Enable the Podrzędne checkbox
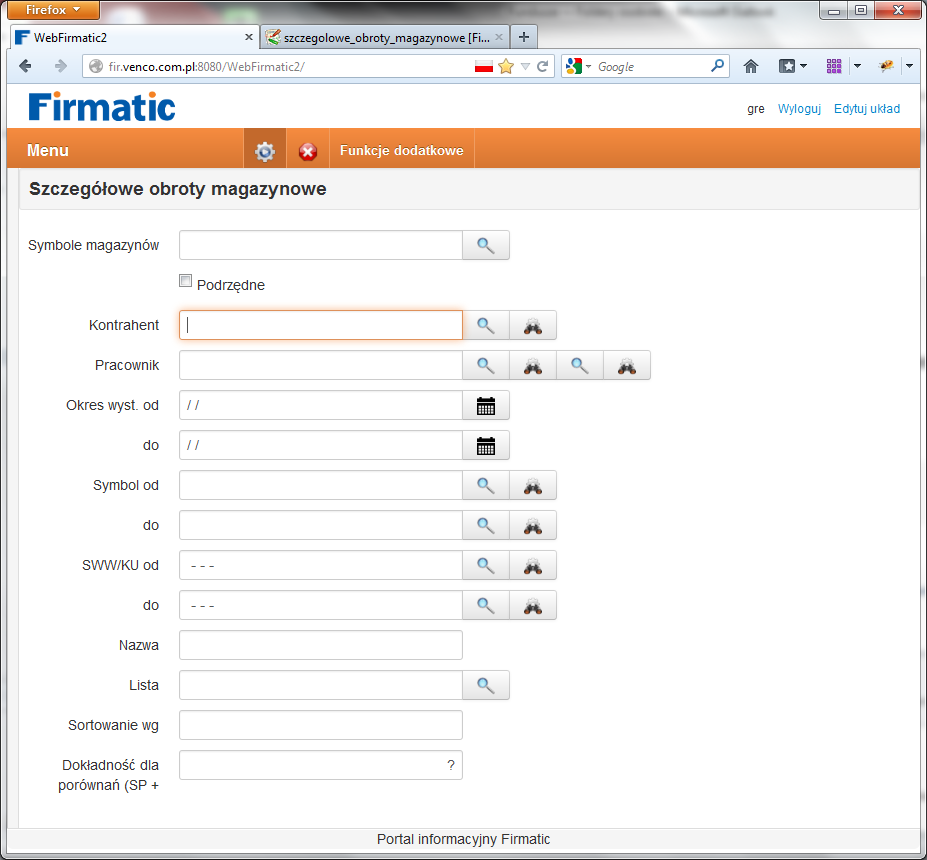Viewport: 927px width, 860px height. click(185, 281)
